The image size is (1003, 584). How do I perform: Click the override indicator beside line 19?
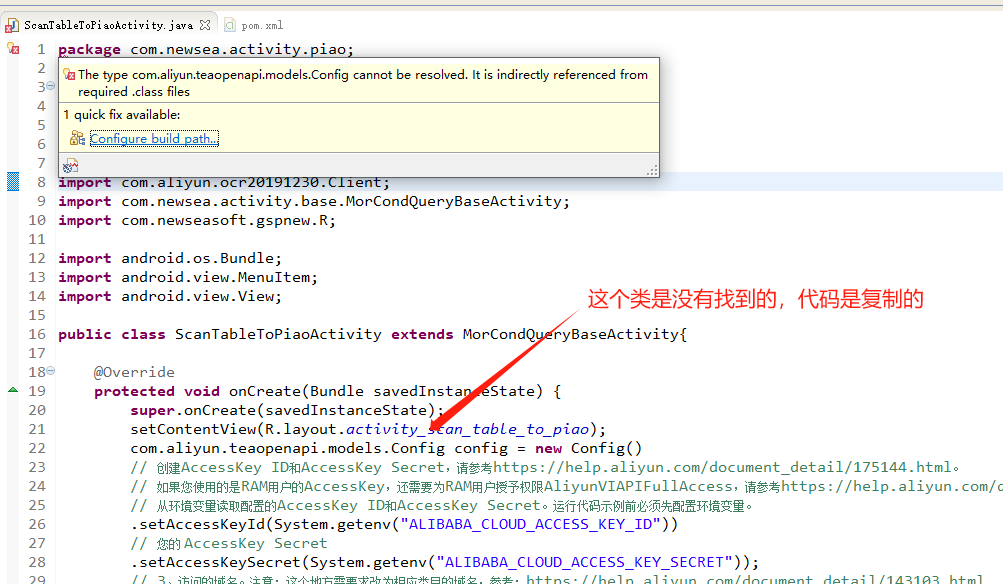pos(13,390)
